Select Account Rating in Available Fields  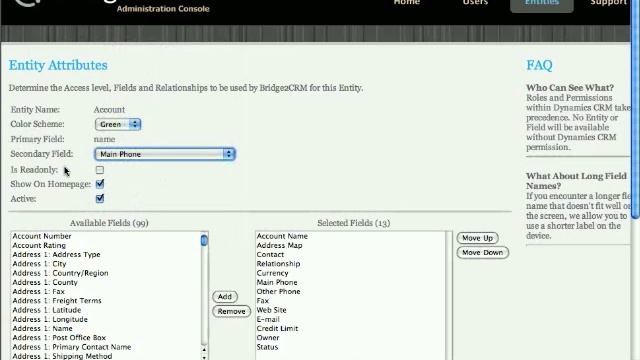click(x=106, y=245)
